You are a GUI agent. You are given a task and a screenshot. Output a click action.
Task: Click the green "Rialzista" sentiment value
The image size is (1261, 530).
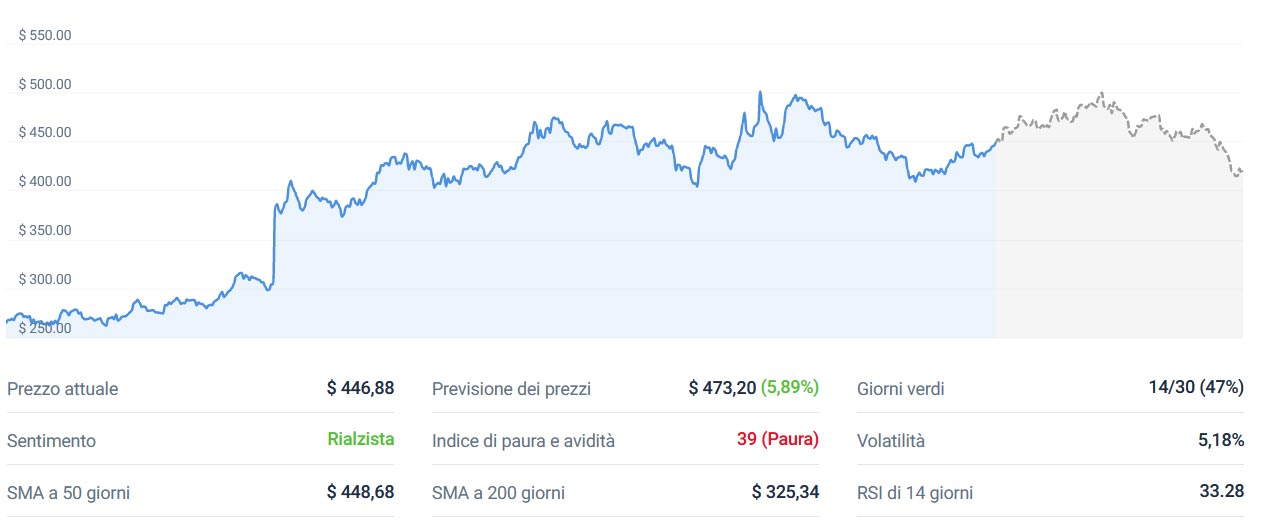click(360, 439)
